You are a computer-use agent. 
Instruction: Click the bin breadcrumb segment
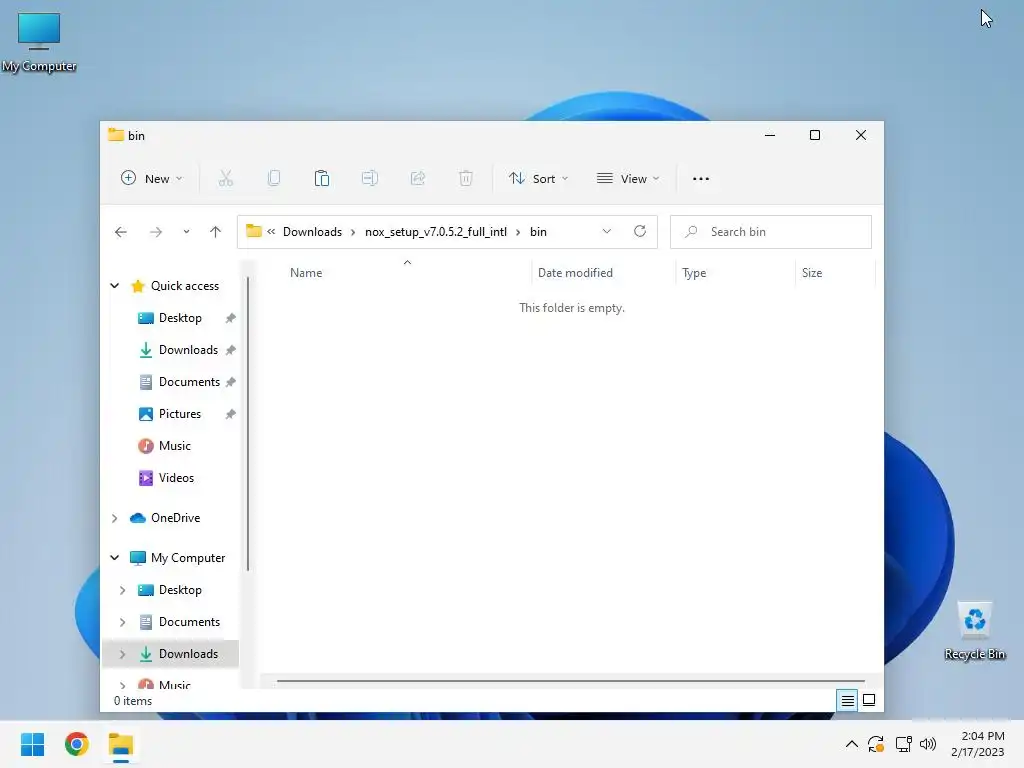(x=538, y=232)
